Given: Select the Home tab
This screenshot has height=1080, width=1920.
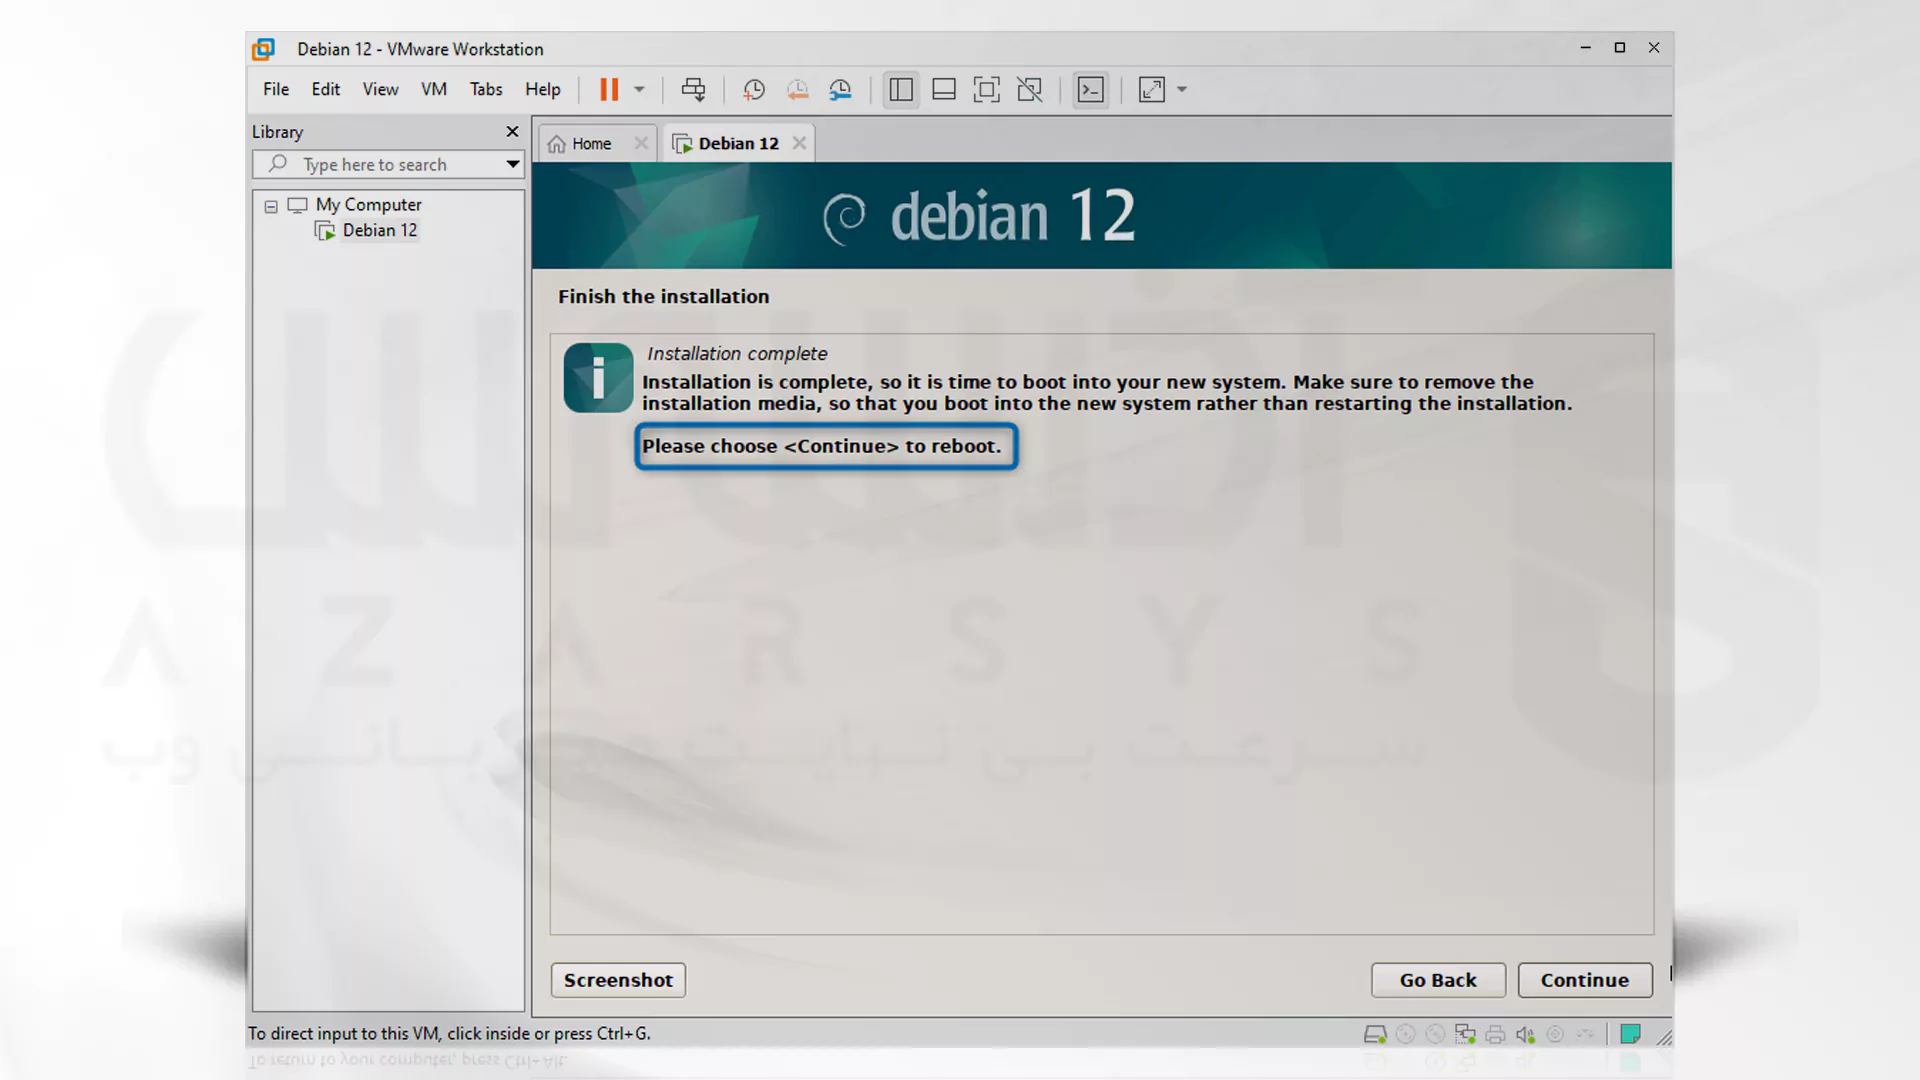Looking at the screenshot, I should [x=591, y=142].
